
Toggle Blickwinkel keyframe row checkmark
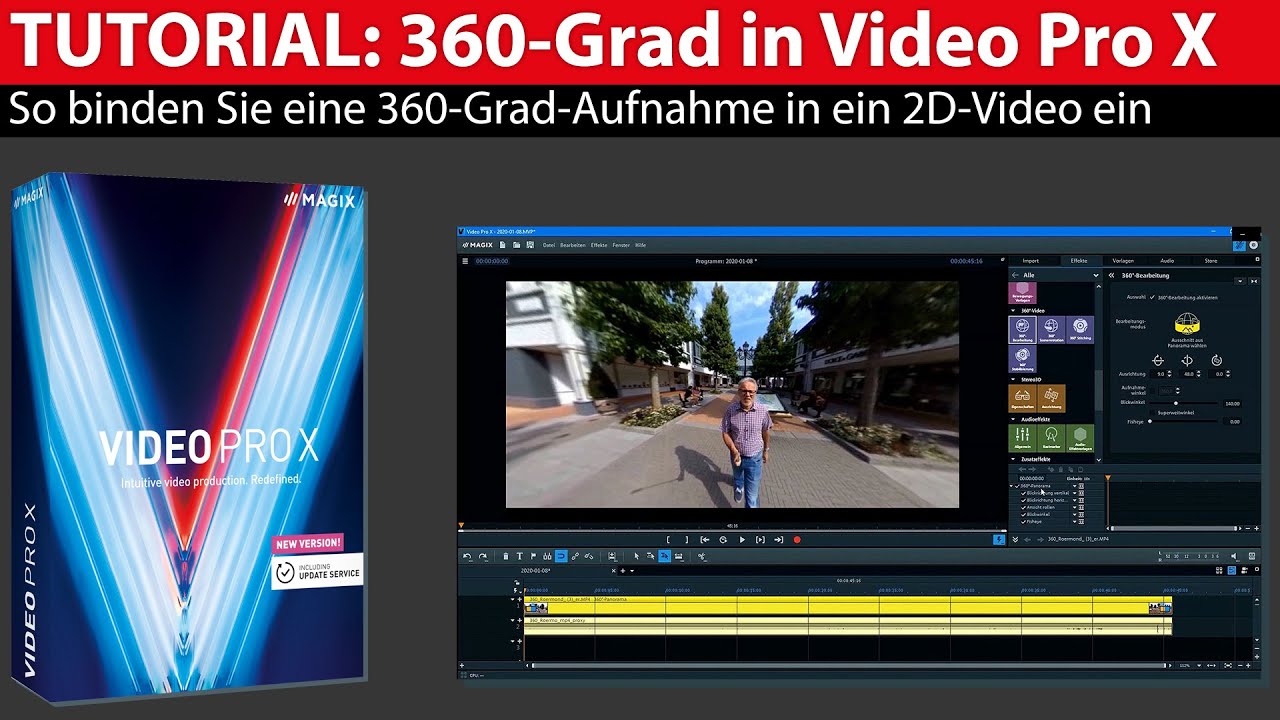click(x=1023, y=514)
